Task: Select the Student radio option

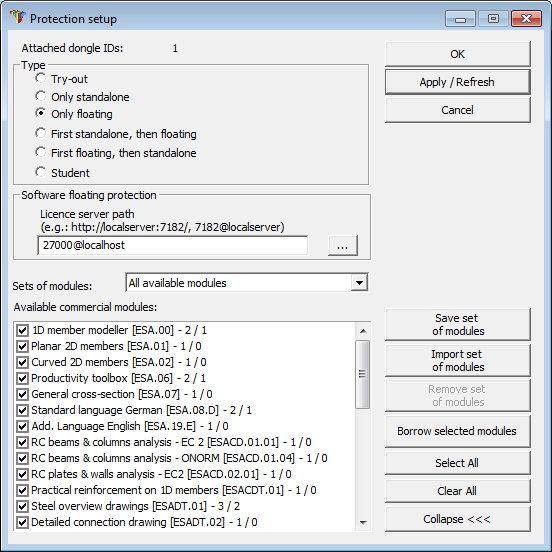Action: [x=40, y=172]
